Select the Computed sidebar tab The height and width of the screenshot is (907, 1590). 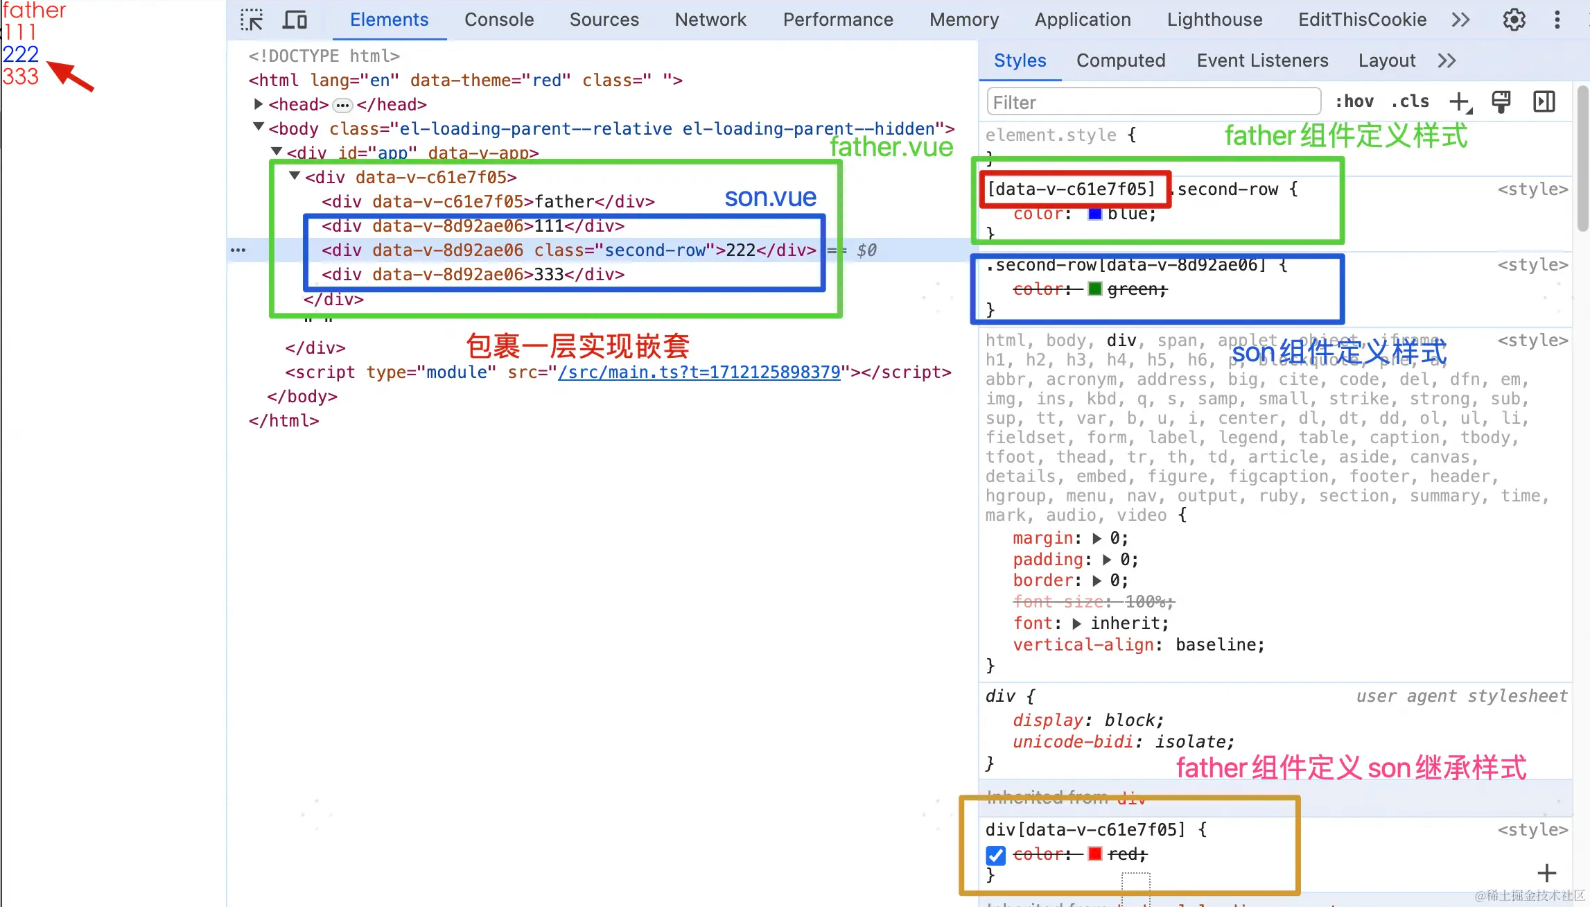coord(1121,61)
